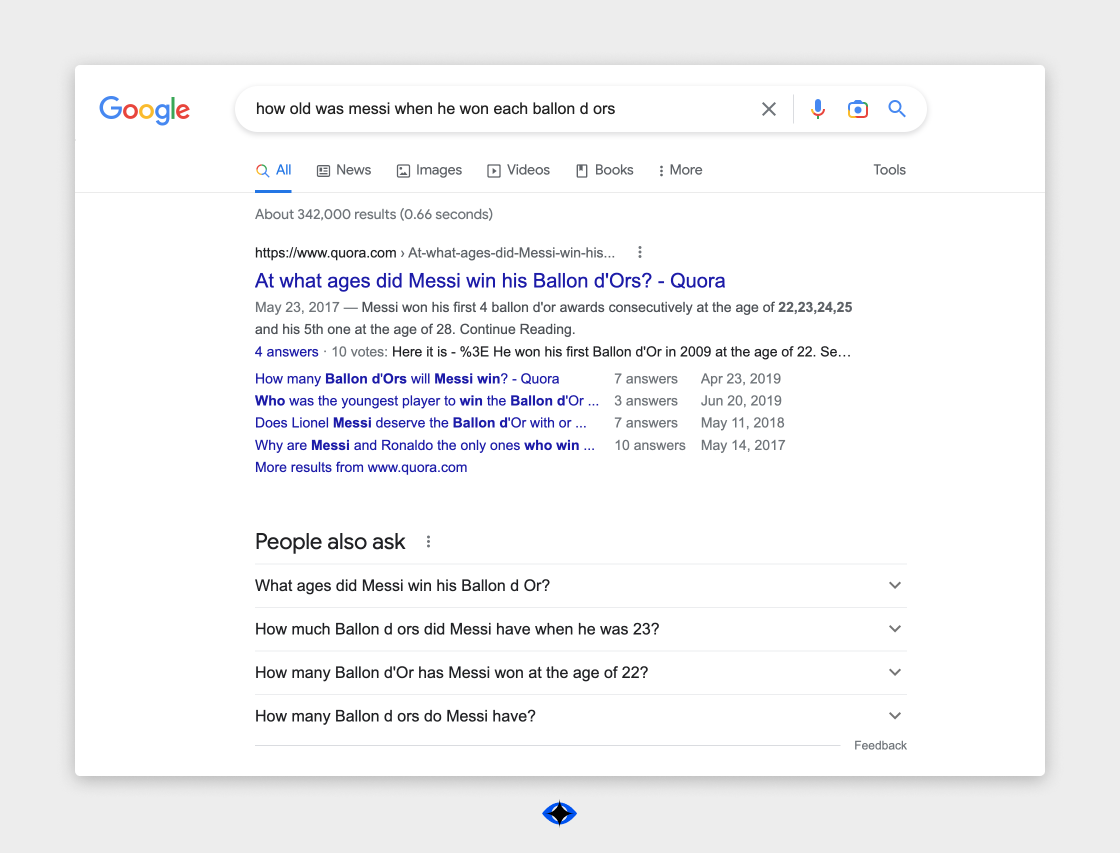Open Google Lens camera search icon

[858, 109]
